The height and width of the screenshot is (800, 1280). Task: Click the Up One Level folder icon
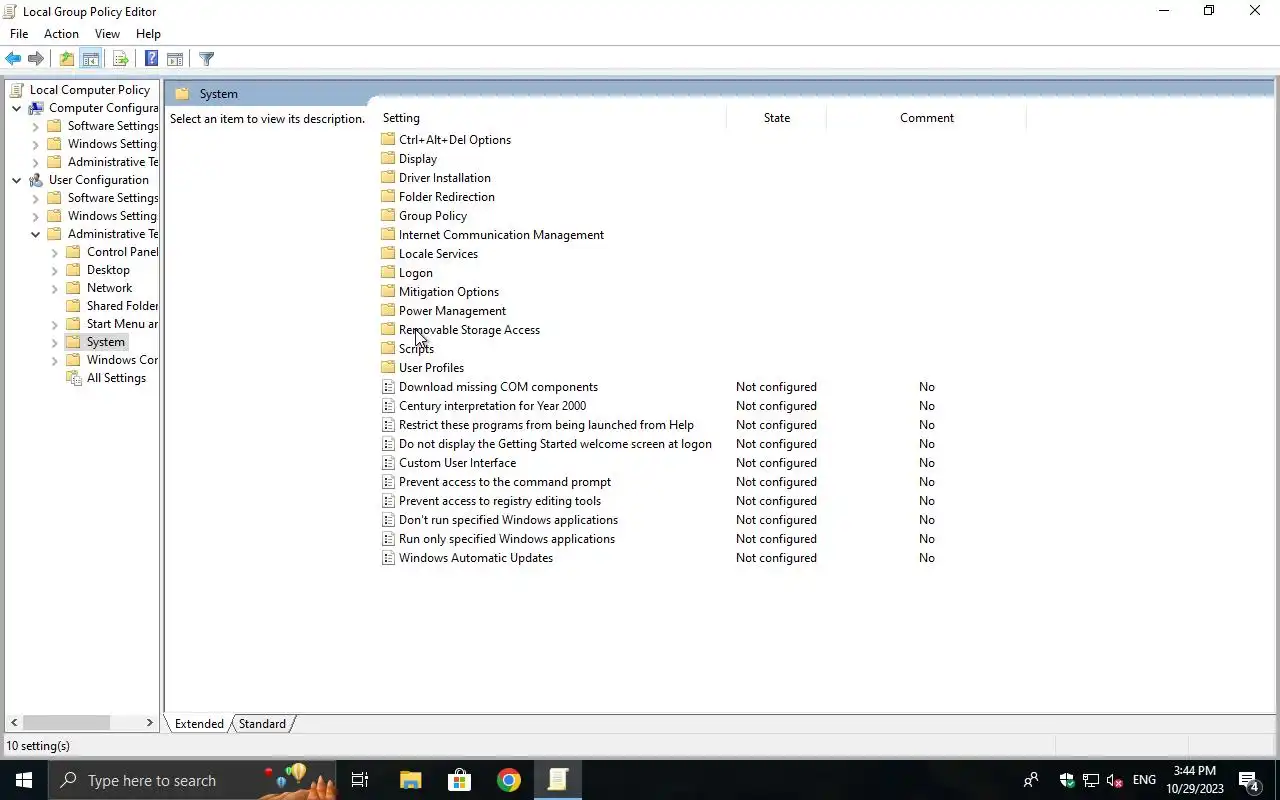[66, 59]
